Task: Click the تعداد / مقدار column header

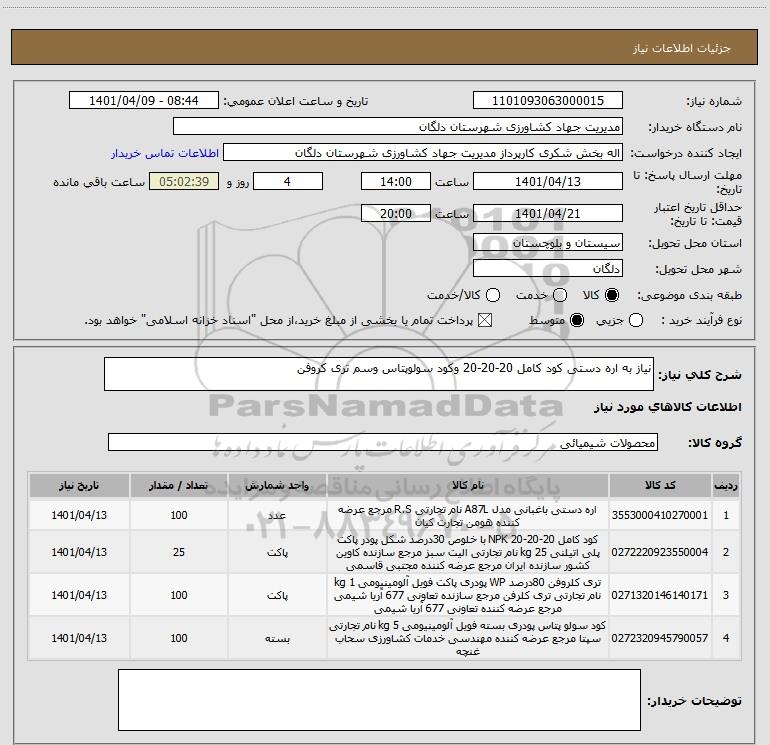Action: 179,485
